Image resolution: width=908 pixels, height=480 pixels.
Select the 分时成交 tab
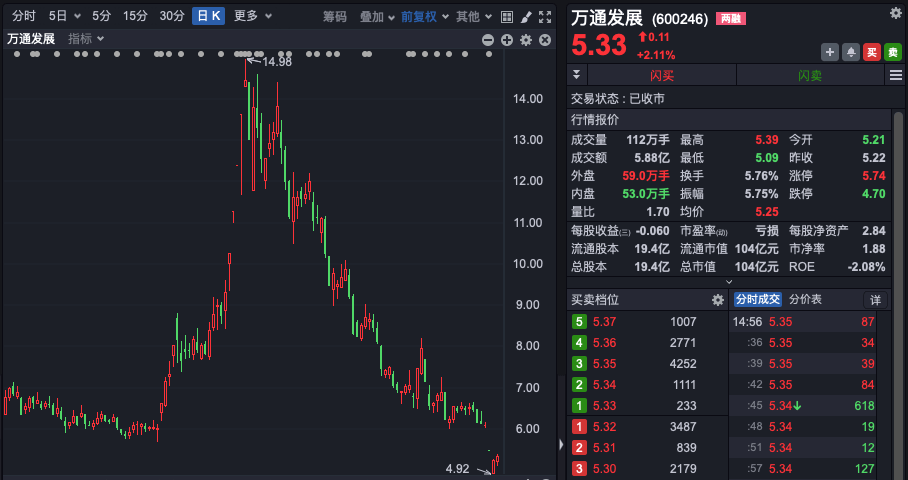click(757, 299)
